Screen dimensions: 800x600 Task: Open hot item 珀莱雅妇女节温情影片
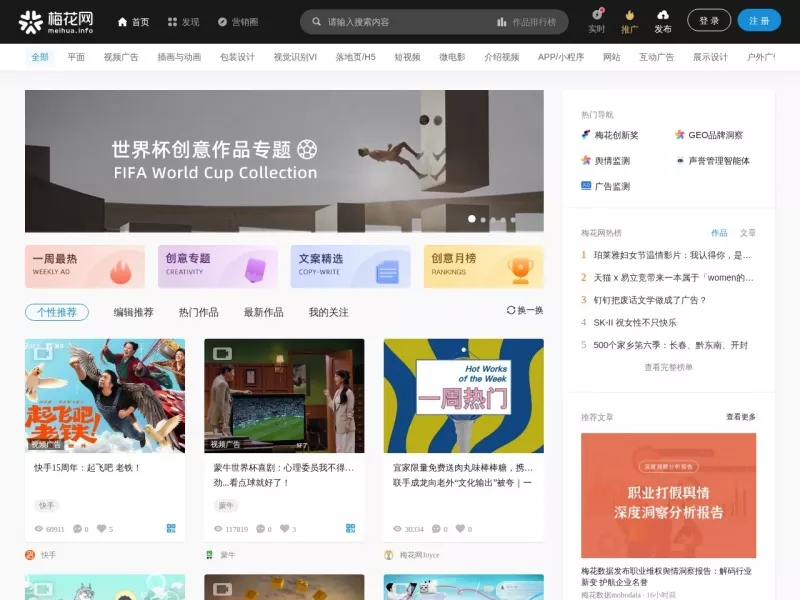672,255
